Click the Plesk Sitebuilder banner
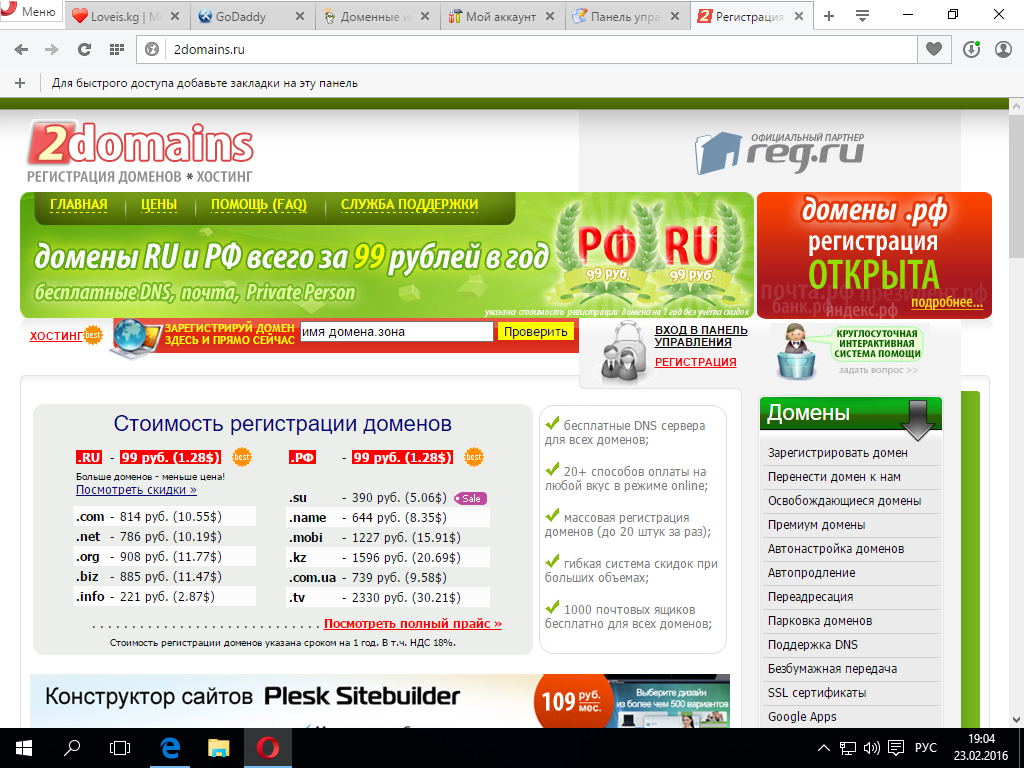1024x768 pixels. tap(380, 701)
